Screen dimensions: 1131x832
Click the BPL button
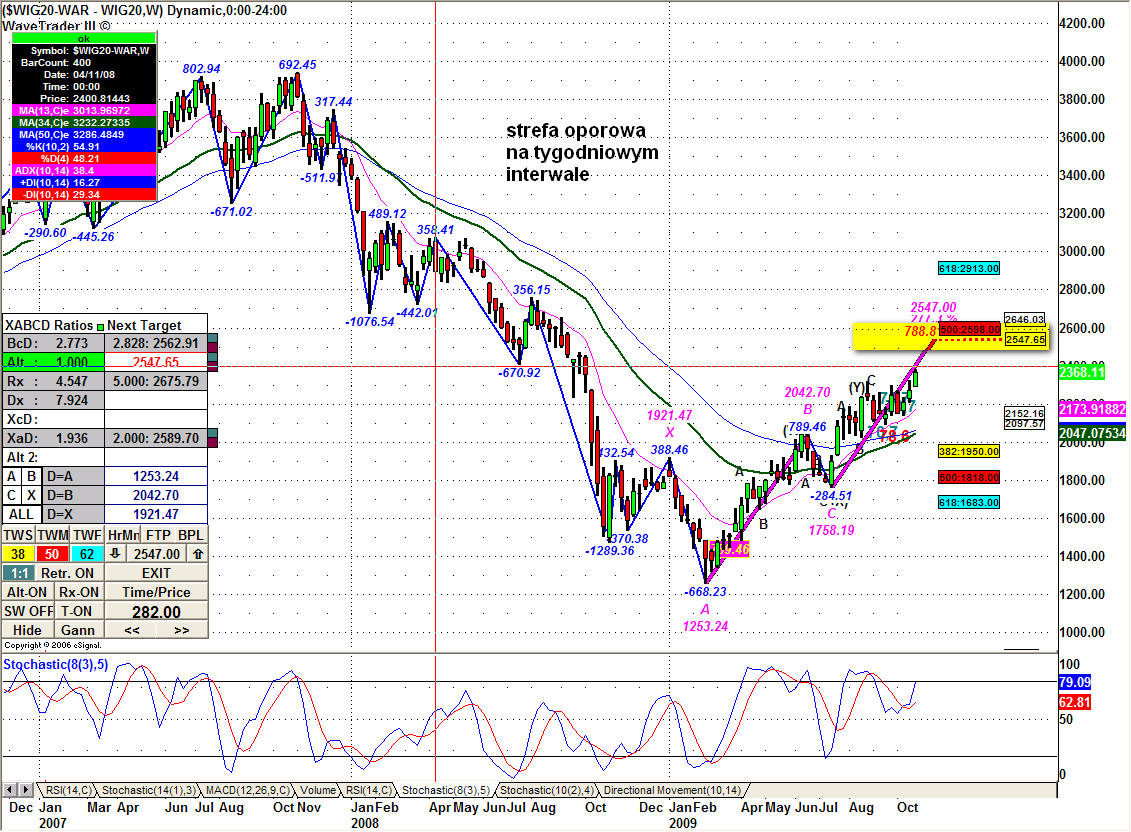click(191, 535)
